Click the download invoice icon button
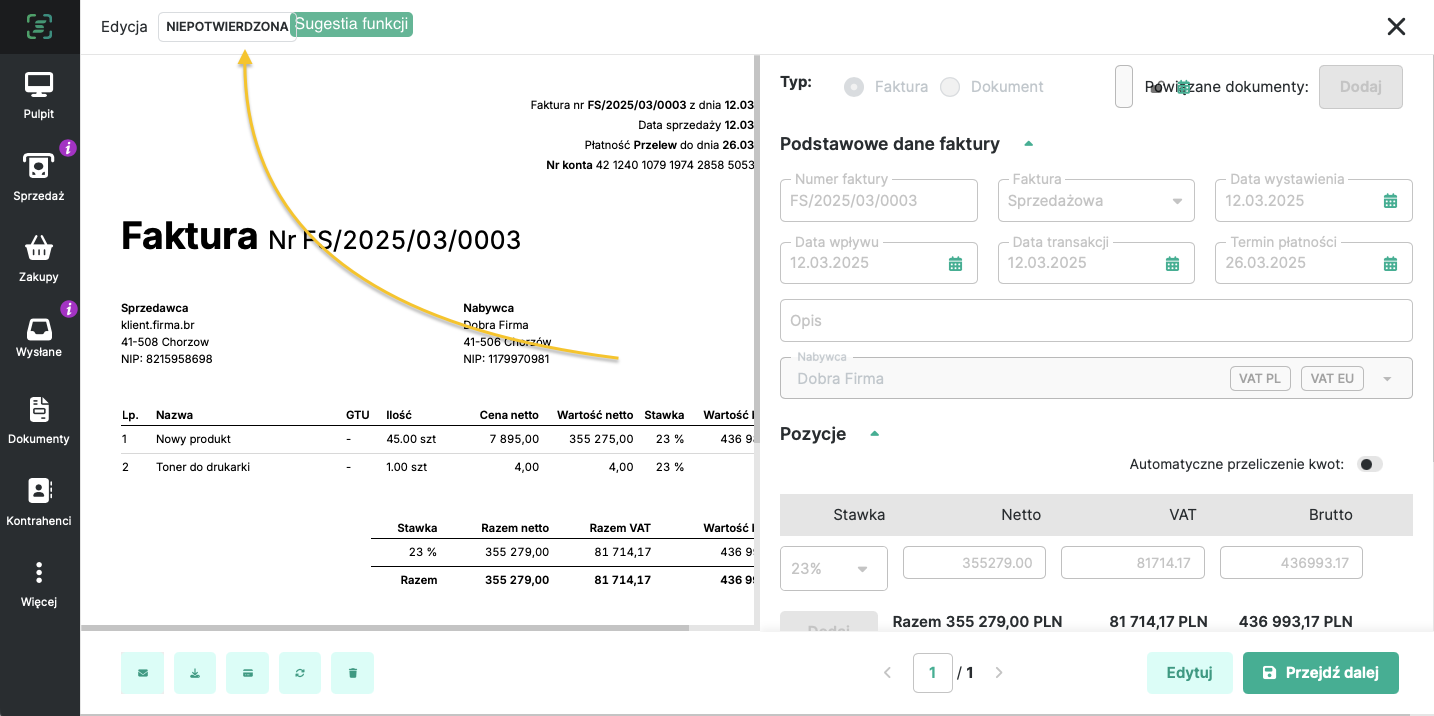This screenshot has height=716, width=1434. (x=195, y=673)
